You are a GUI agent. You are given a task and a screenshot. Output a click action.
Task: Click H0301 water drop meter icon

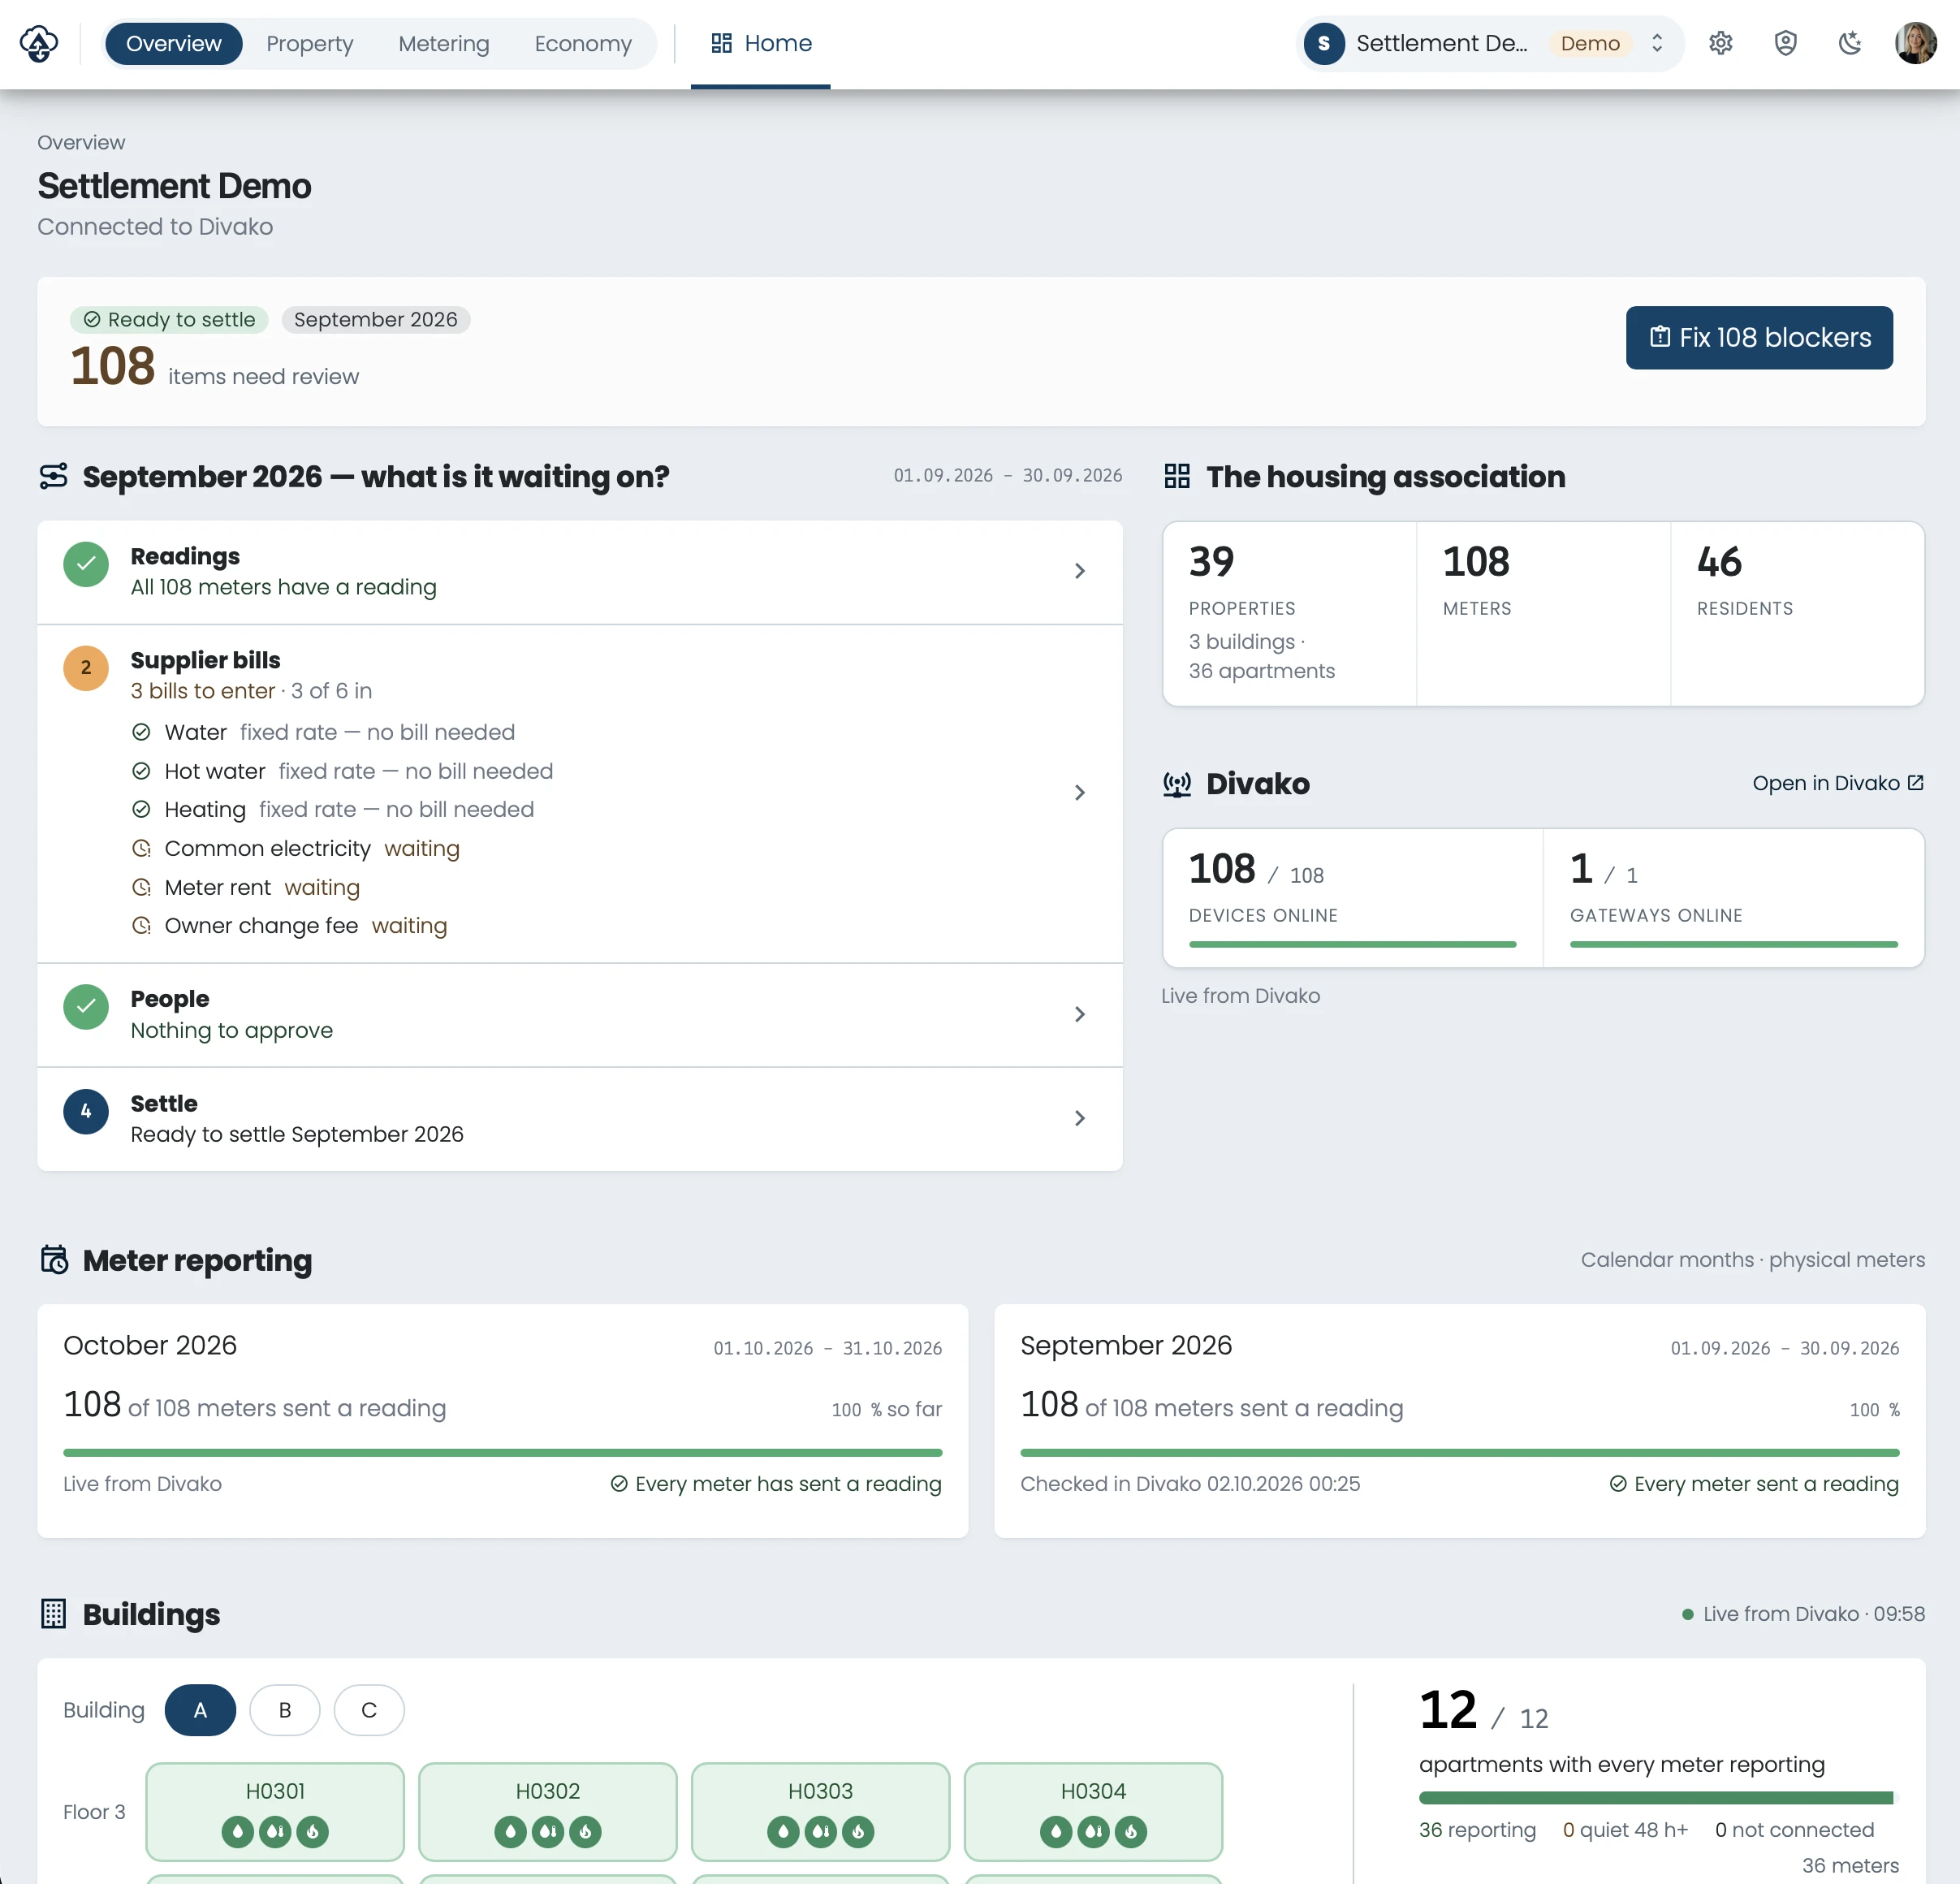pyautogui.click(x=237, y=1832)
